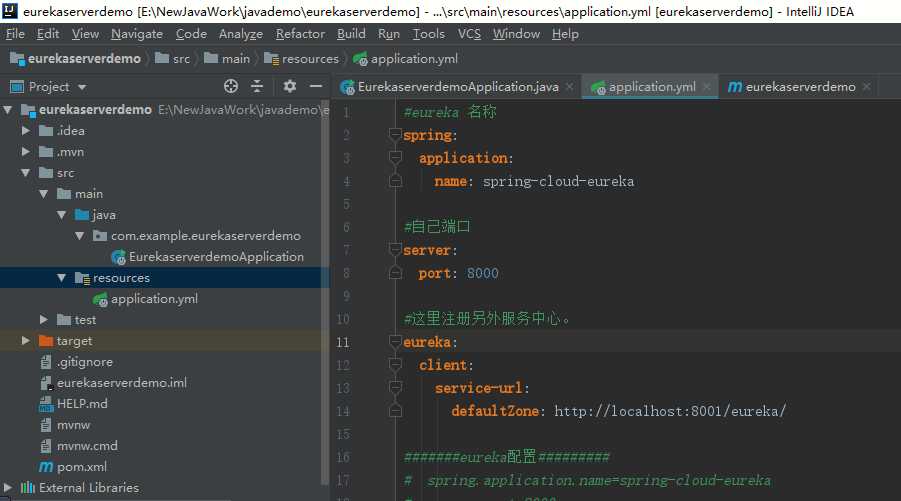
Task: Close the application.yml editor tab
Action: click(x=707, y=87)
